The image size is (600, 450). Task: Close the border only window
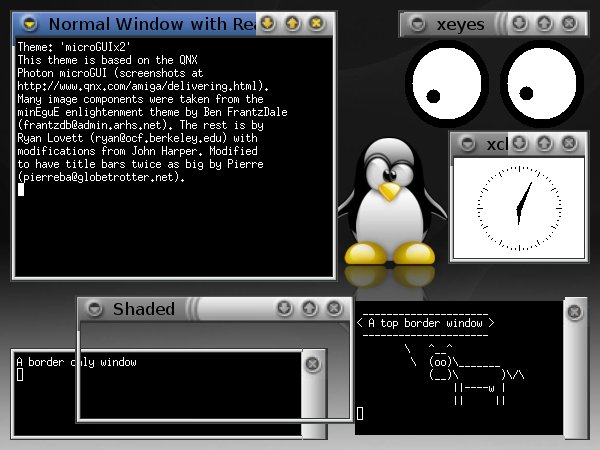[313, 364]
